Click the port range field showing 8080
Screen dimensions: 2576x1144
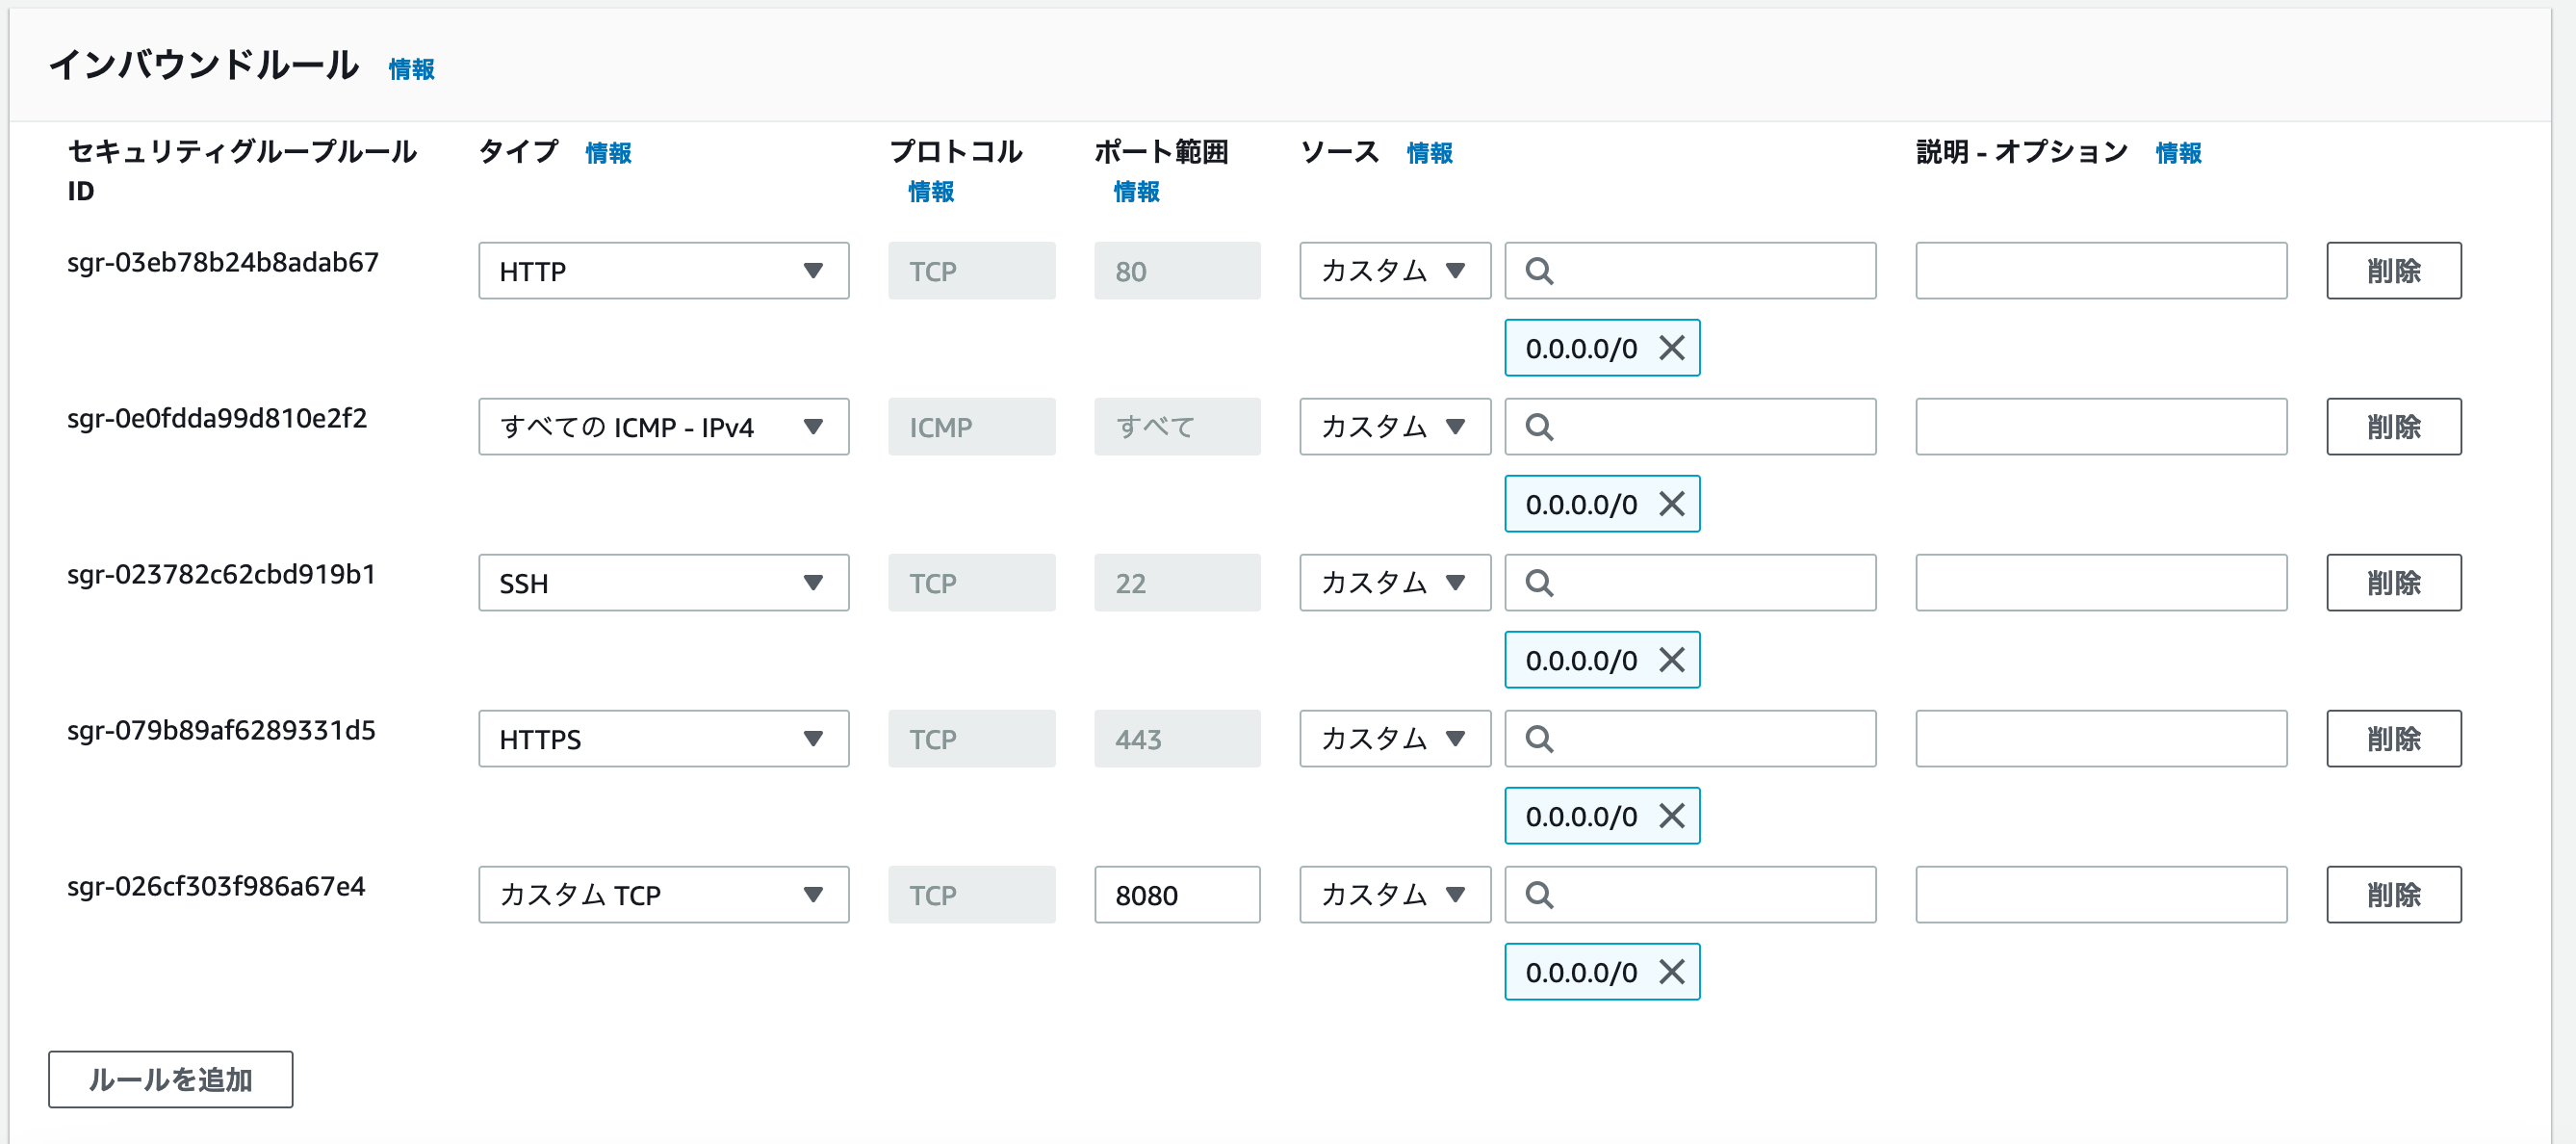coord(1177,894)
